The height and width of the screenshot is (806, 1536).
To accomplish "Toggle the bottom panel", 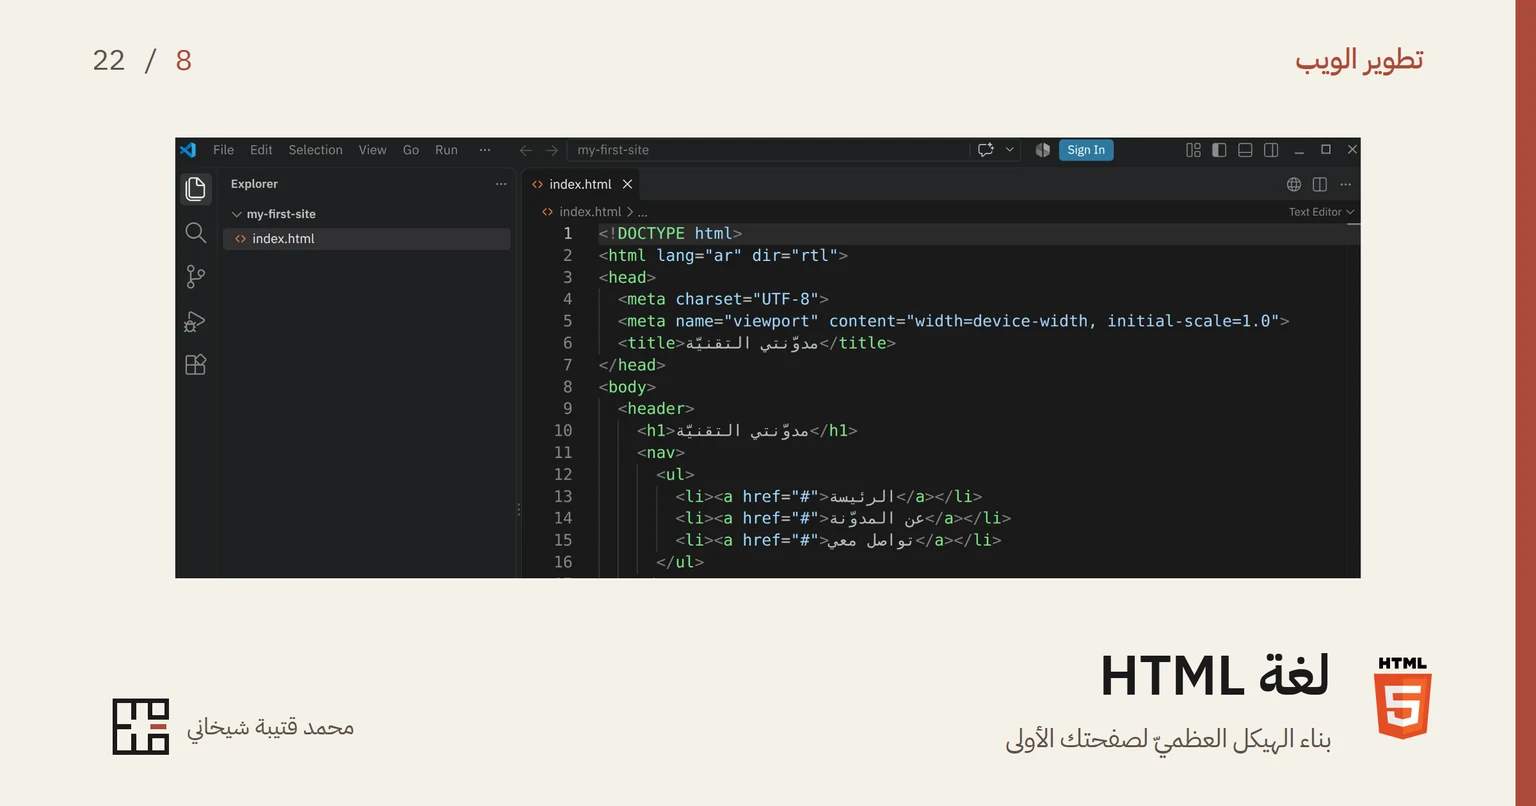I will [1245, 150].
